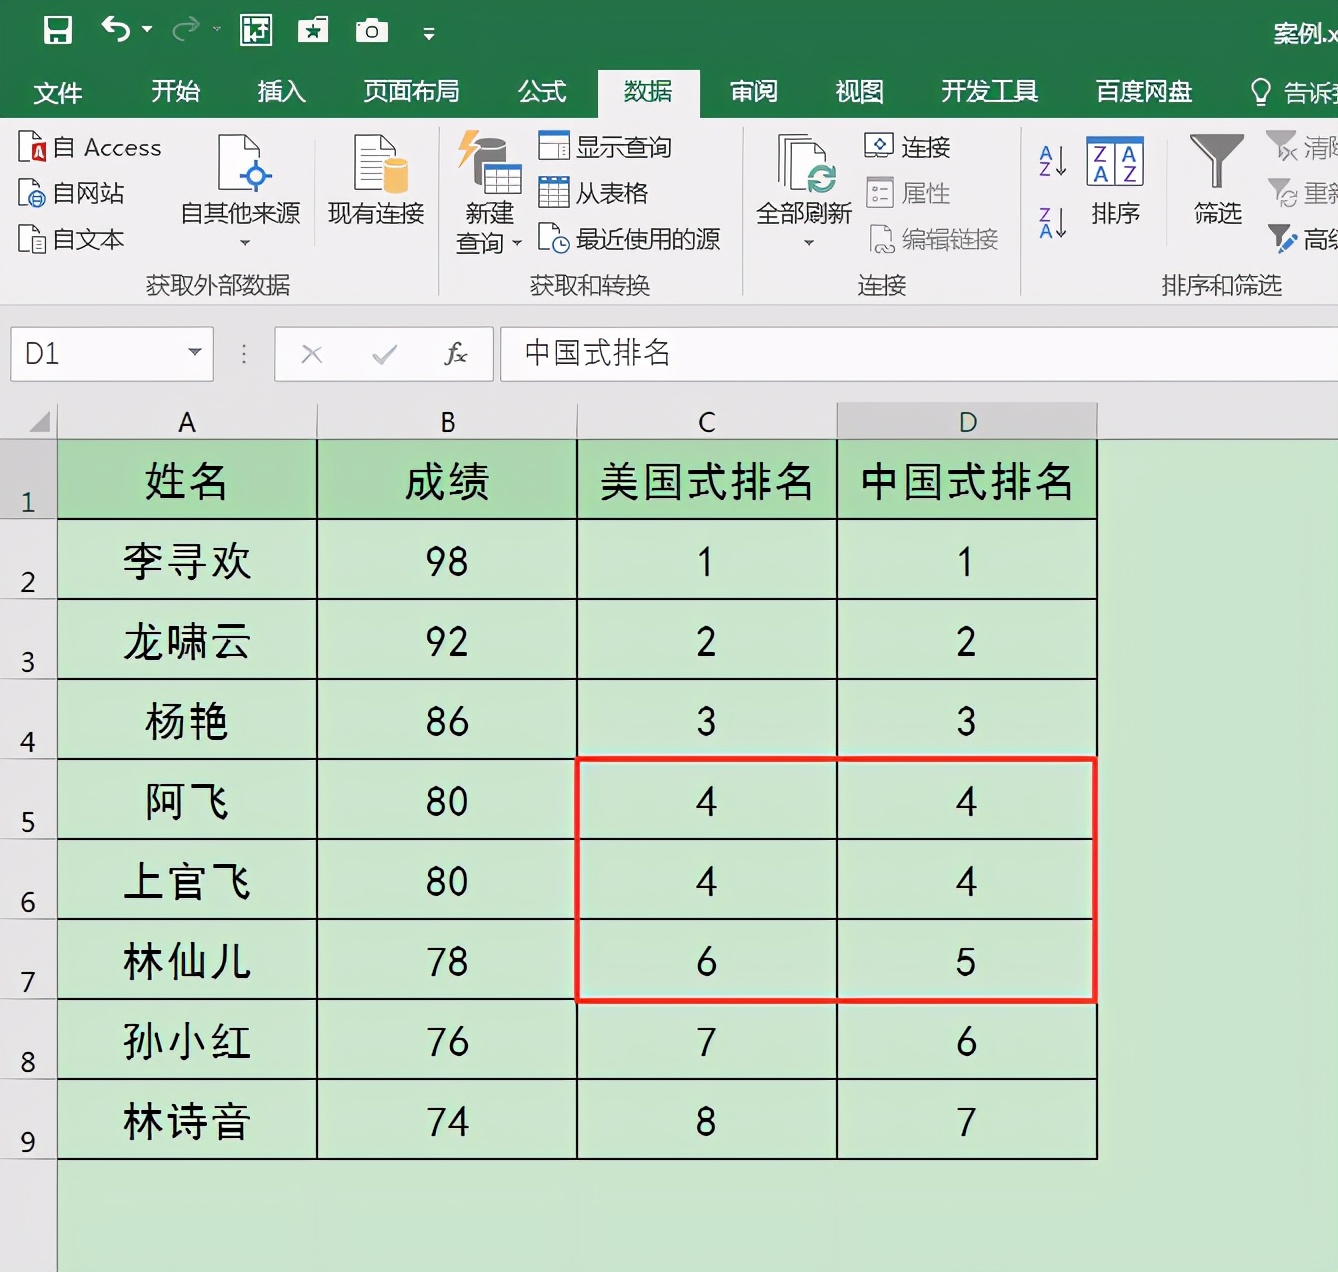Select column A header
Image resolution: width=1338 pixels, height=1272 pixels.
(x=187, y=421)
